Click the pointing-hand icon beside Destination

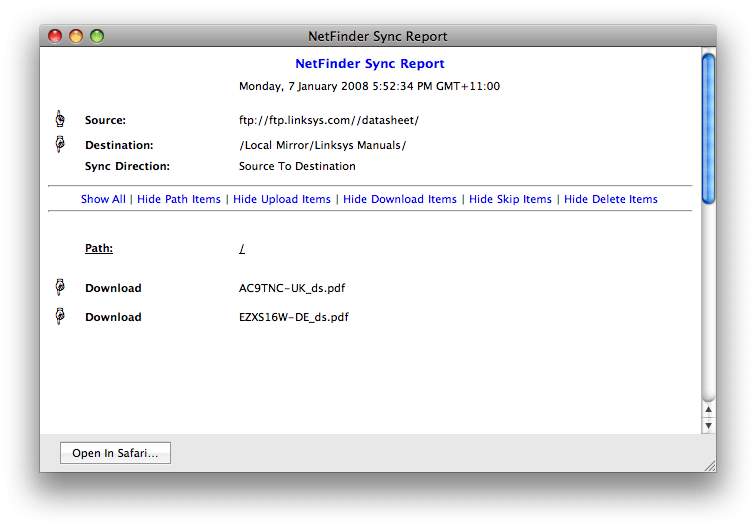pos(60,145)
